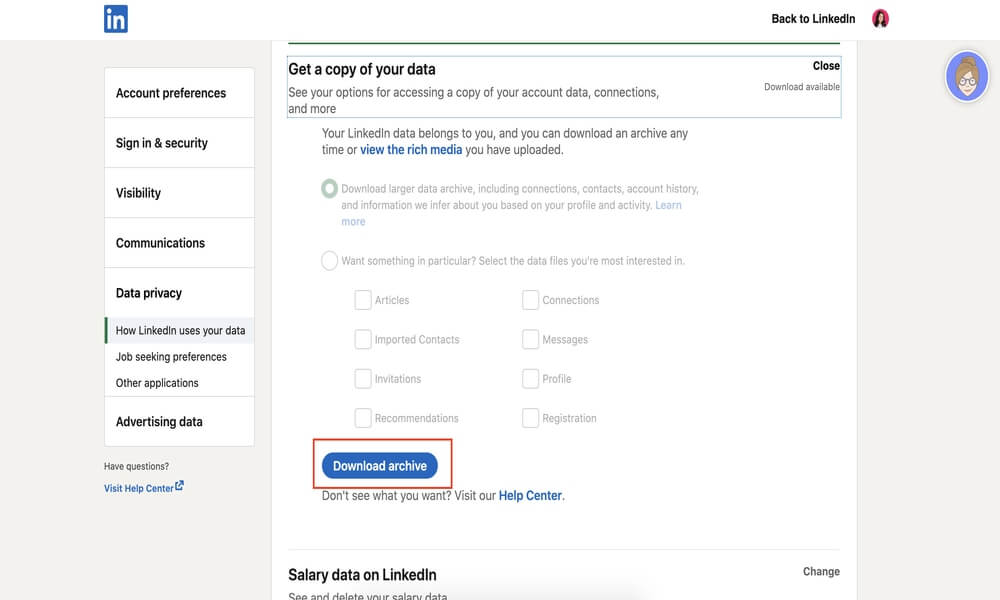1000x600 pixels.
Task: Click the floating cartoon avatar bubble
Action: click(967, 77)
